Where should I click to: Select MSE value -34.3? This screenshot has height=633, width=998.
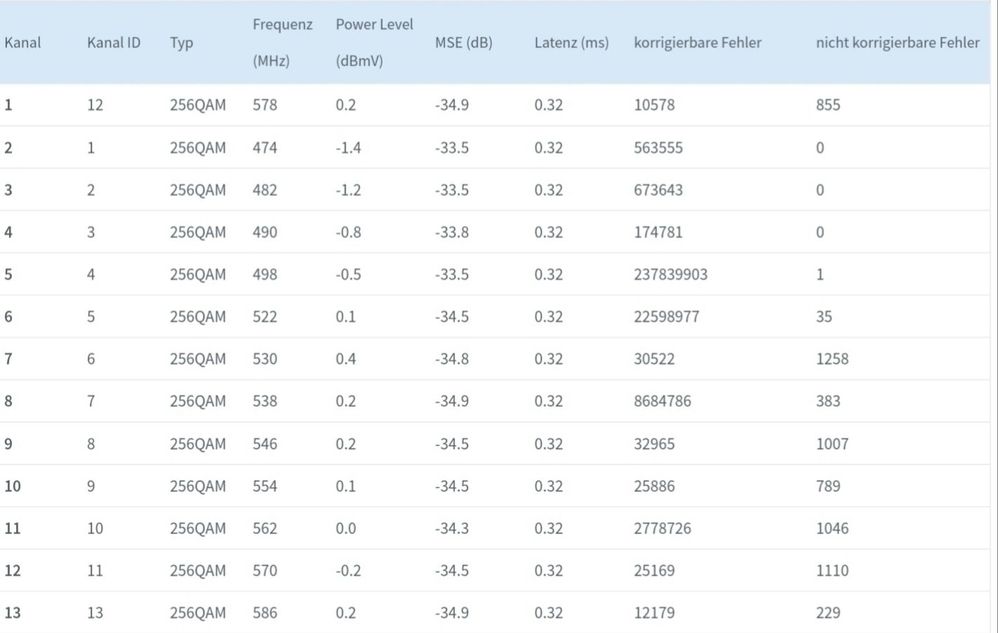pos(452,529)
